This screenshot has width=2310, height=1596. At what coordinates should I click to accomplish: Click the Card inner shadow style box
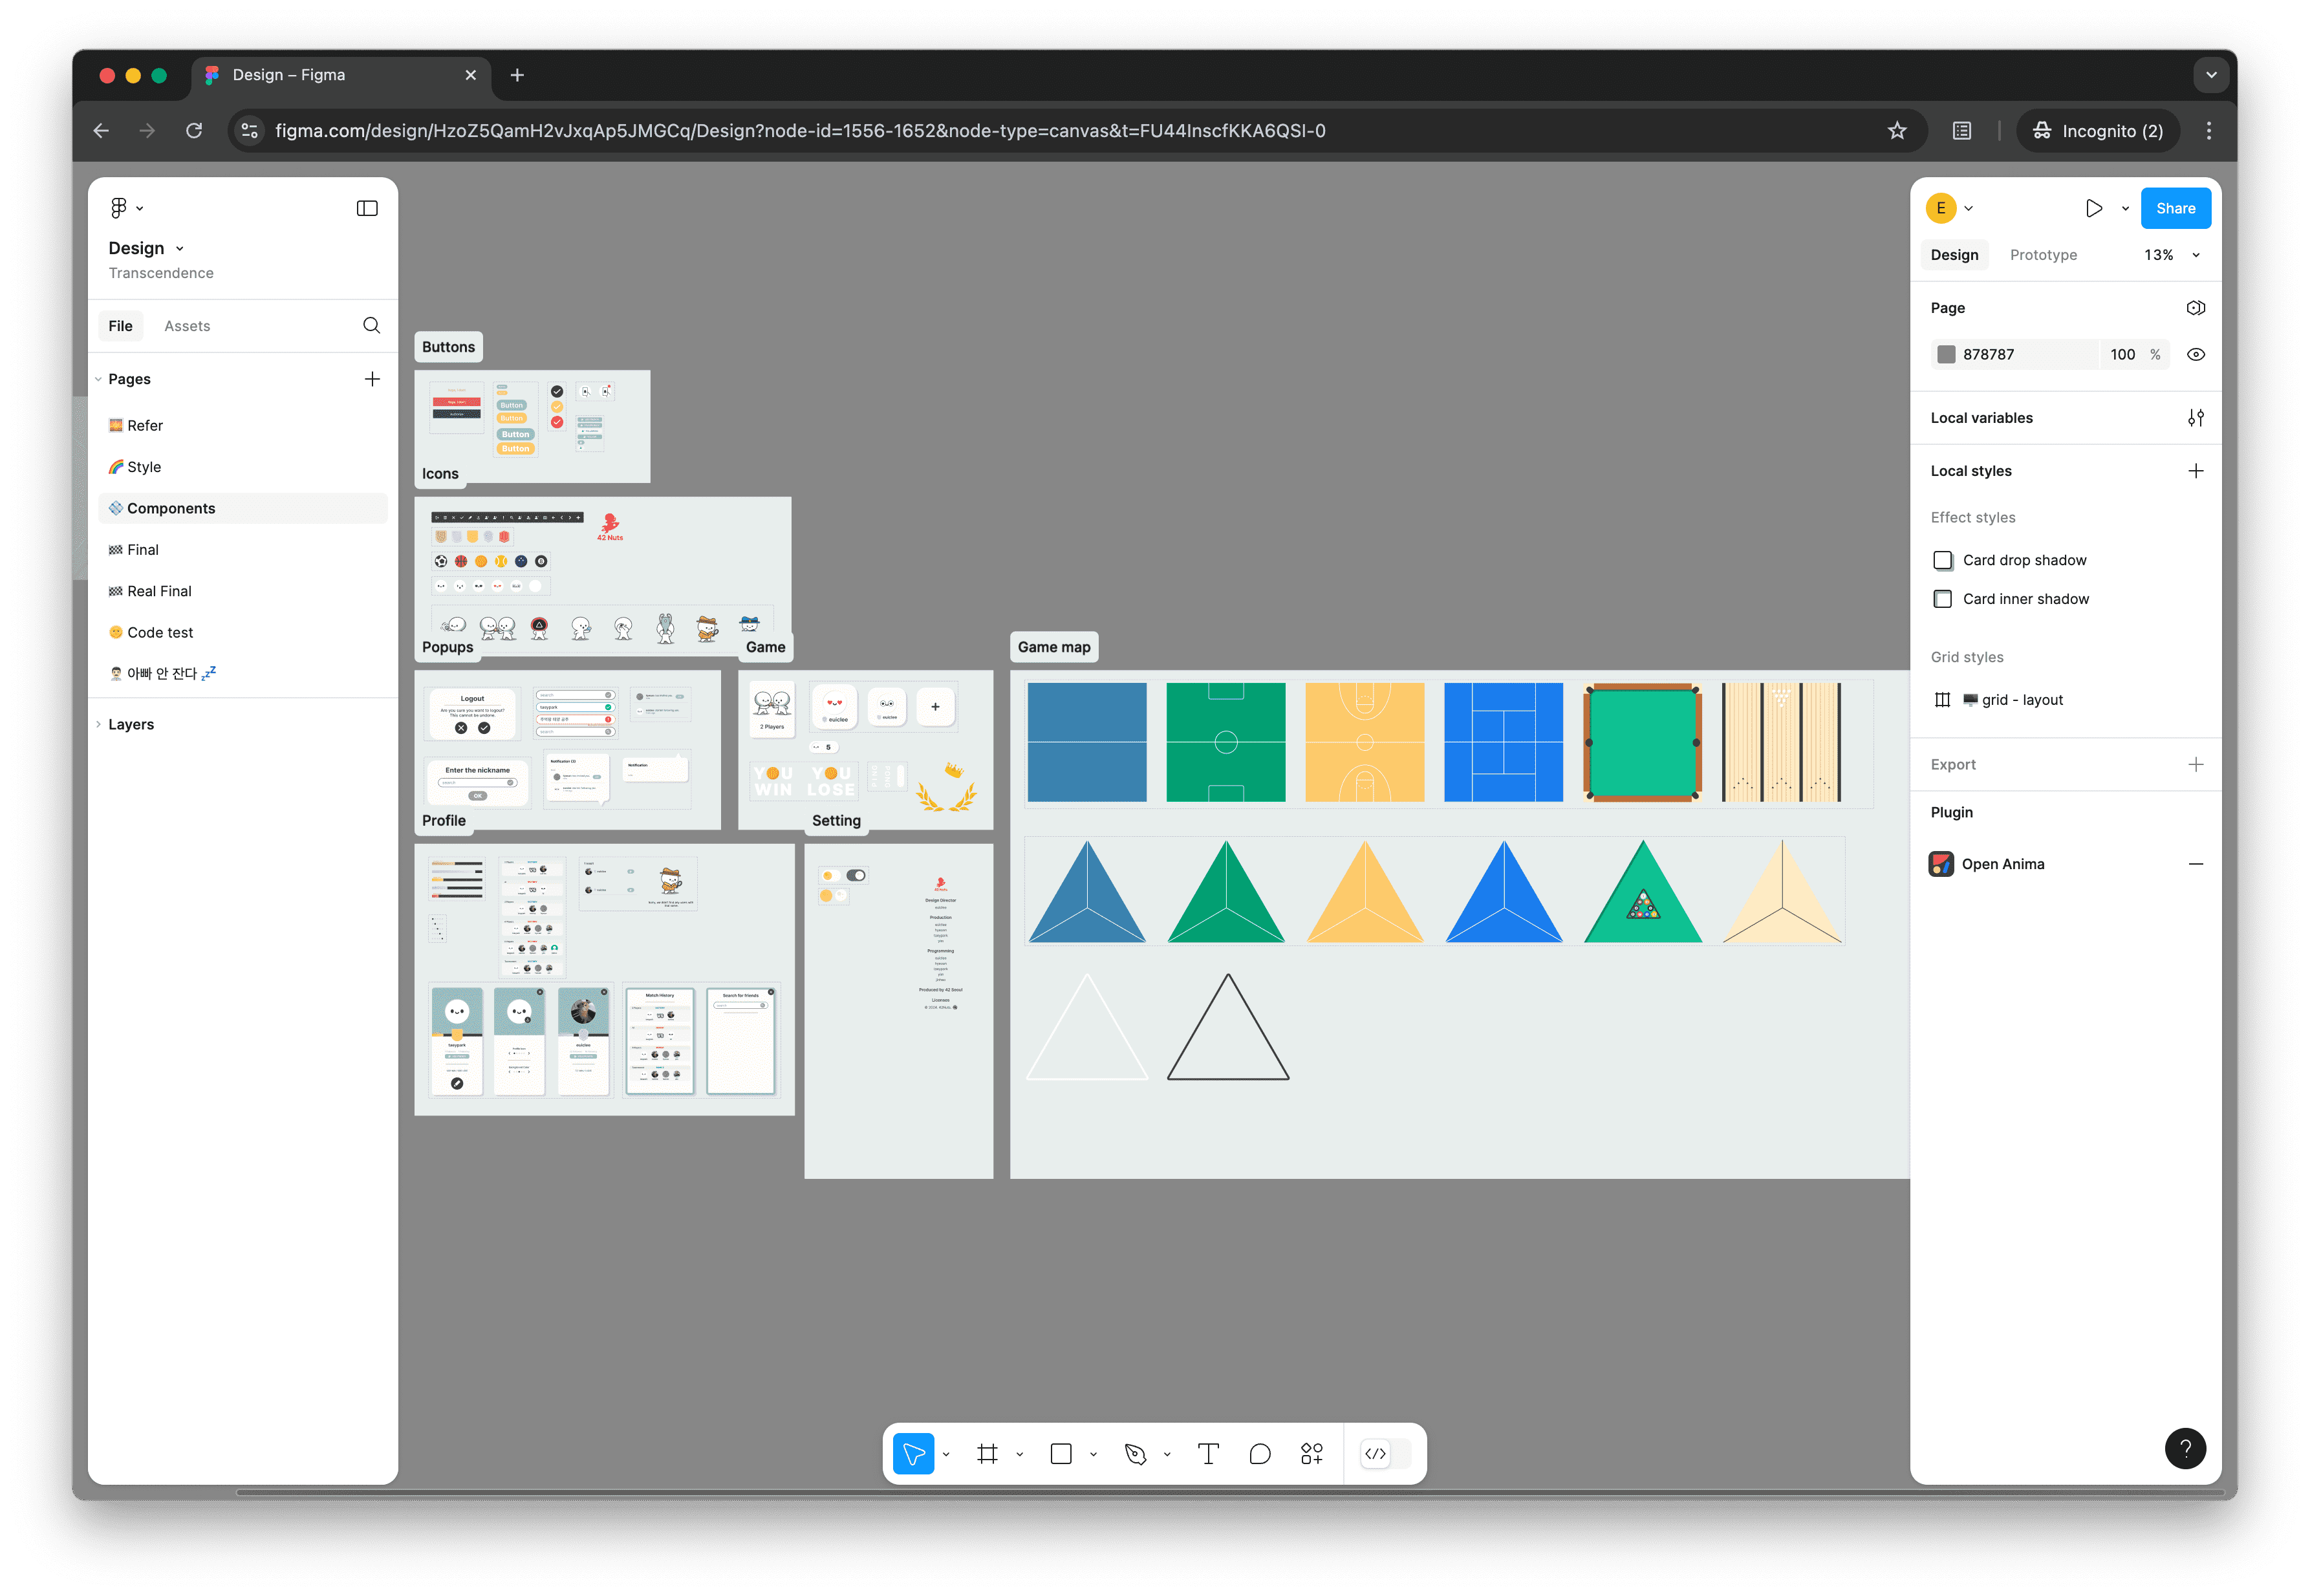pos(1942,599)
